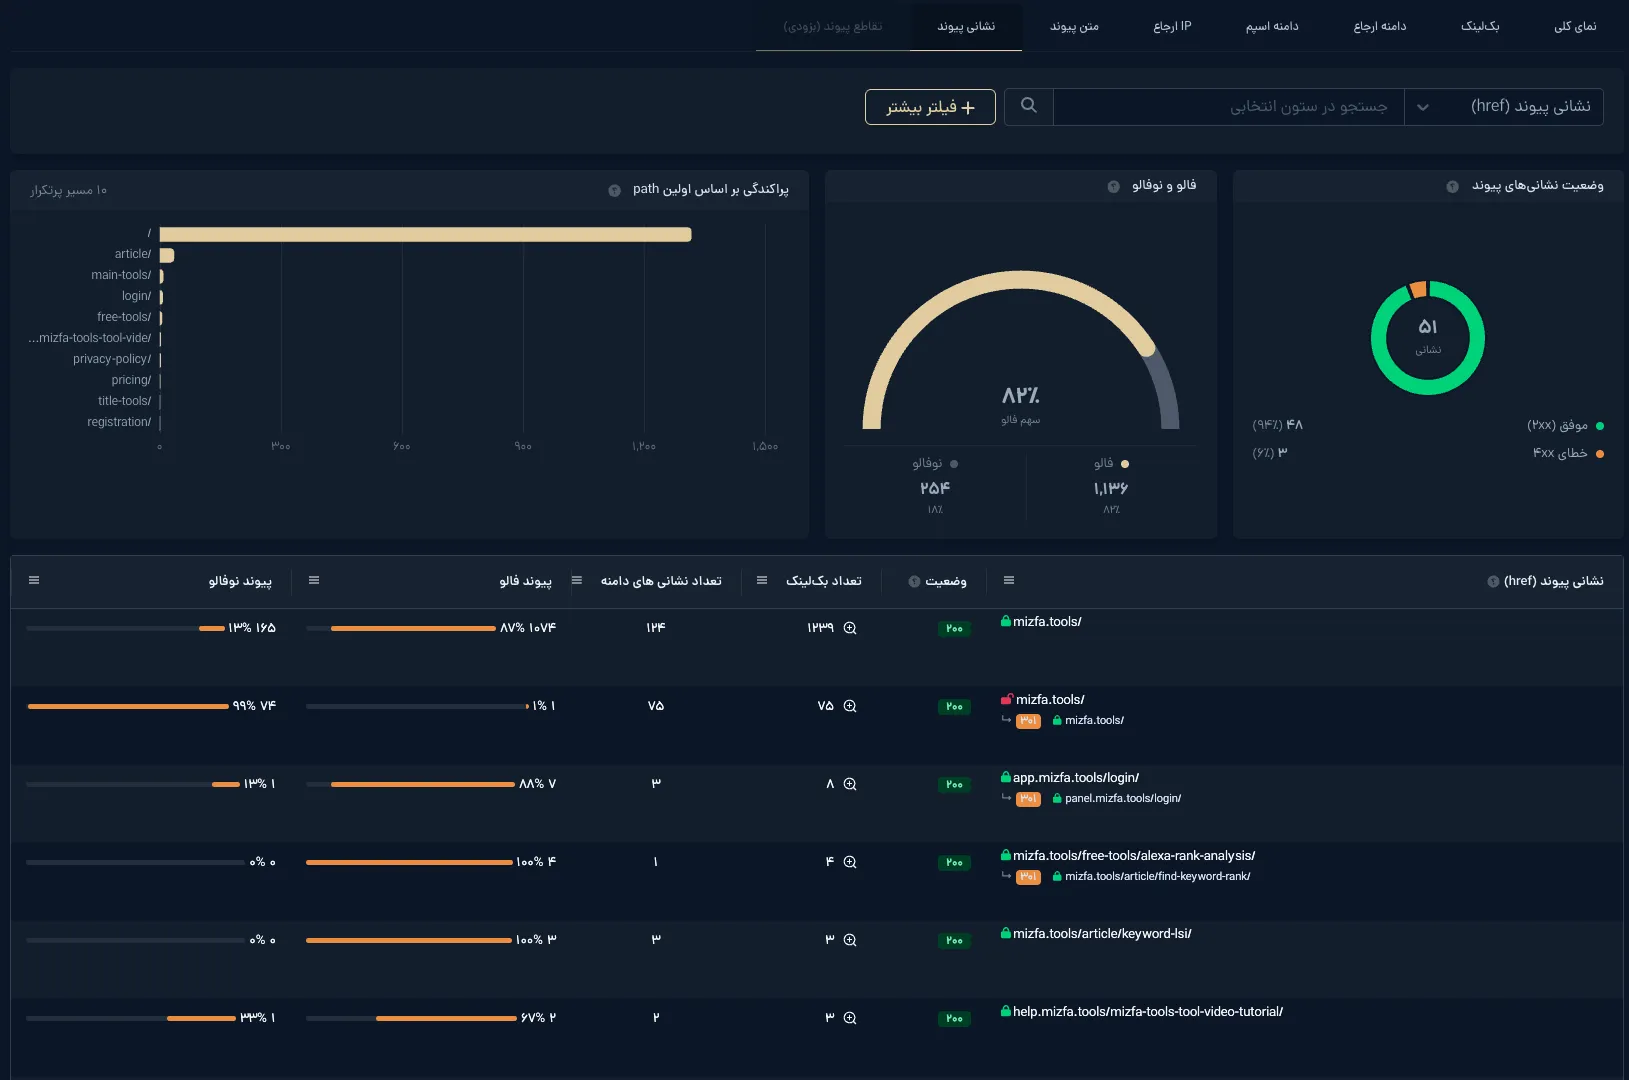
Task: Switch to بک‌لینک tab
Action: click(1480, 26)
